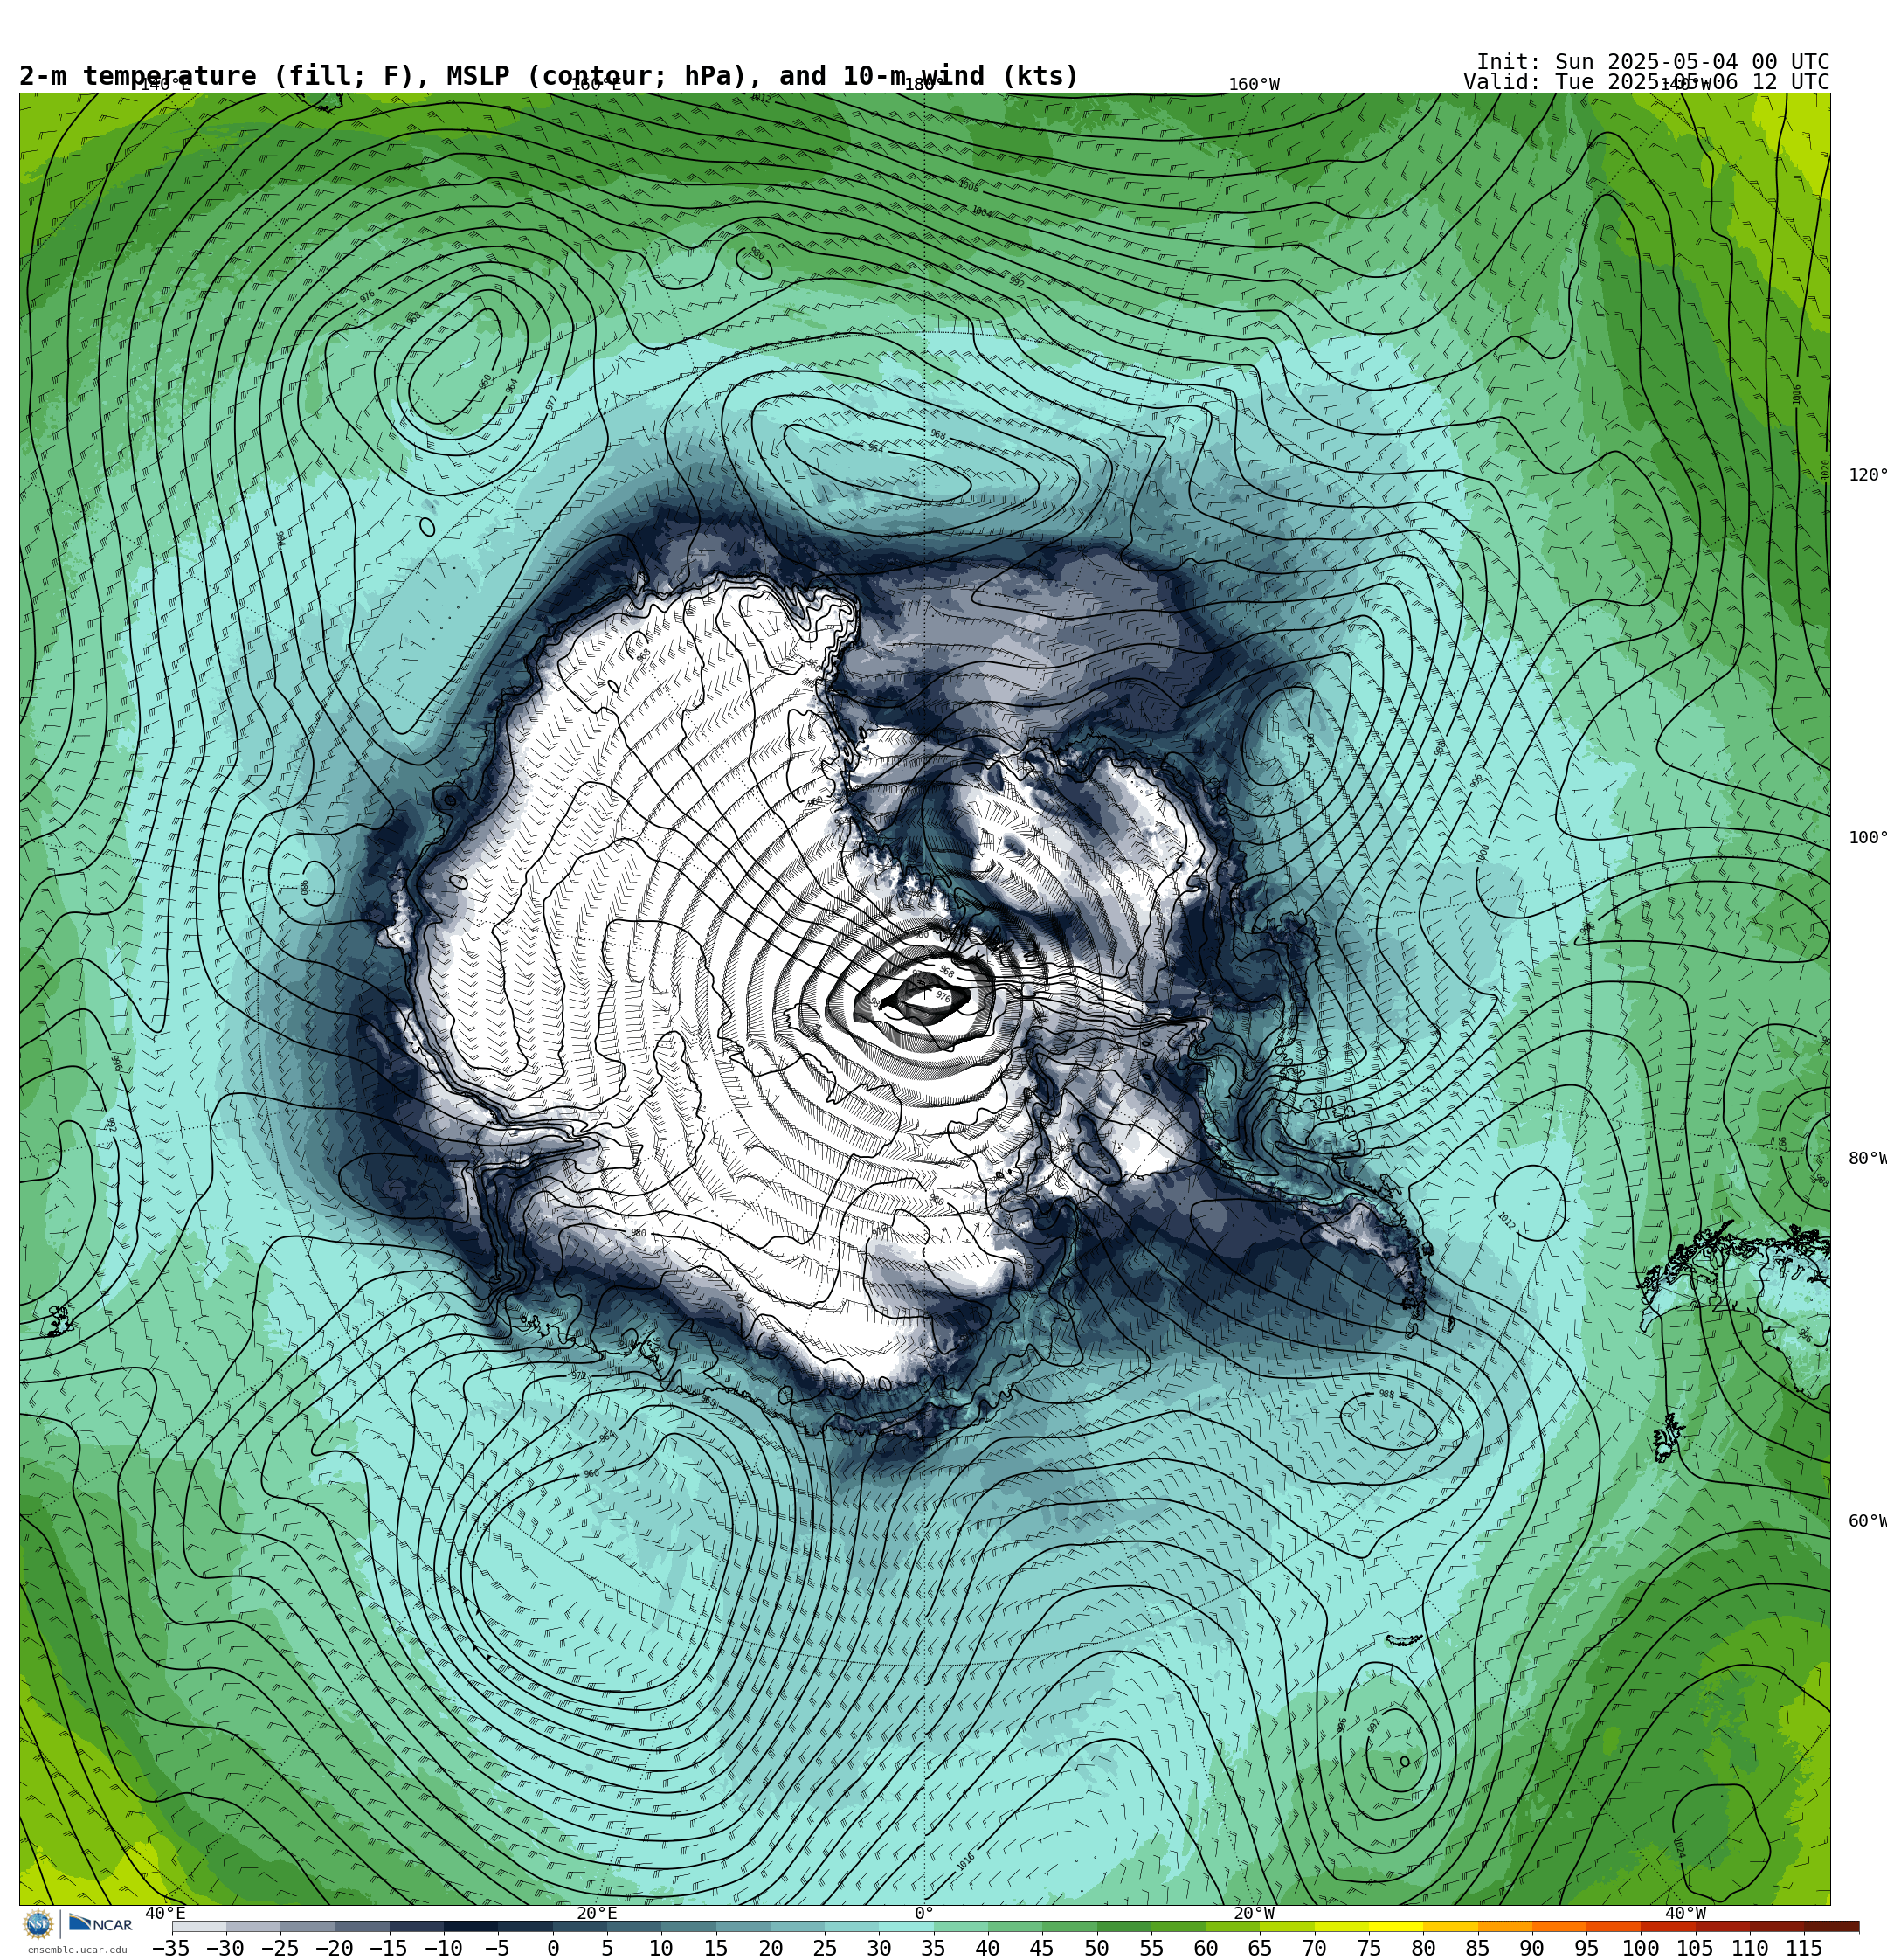Screen dimensions: 1887x1960
Task: Click the NCAR logo
Action: click(100, 1924)
